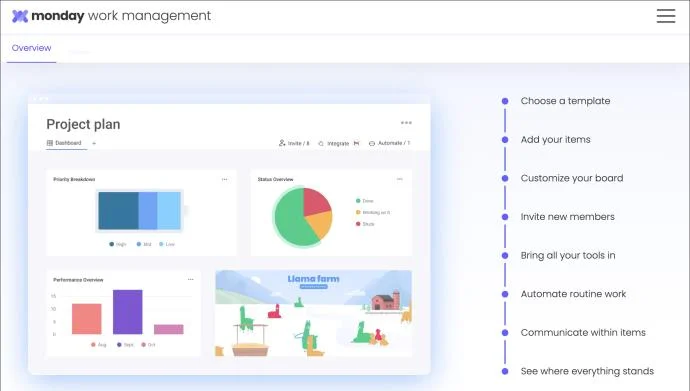Screen dimensions: 690x391
Task: Open the Project plan three-dot options menu
Action: click(x=406, y=123)
